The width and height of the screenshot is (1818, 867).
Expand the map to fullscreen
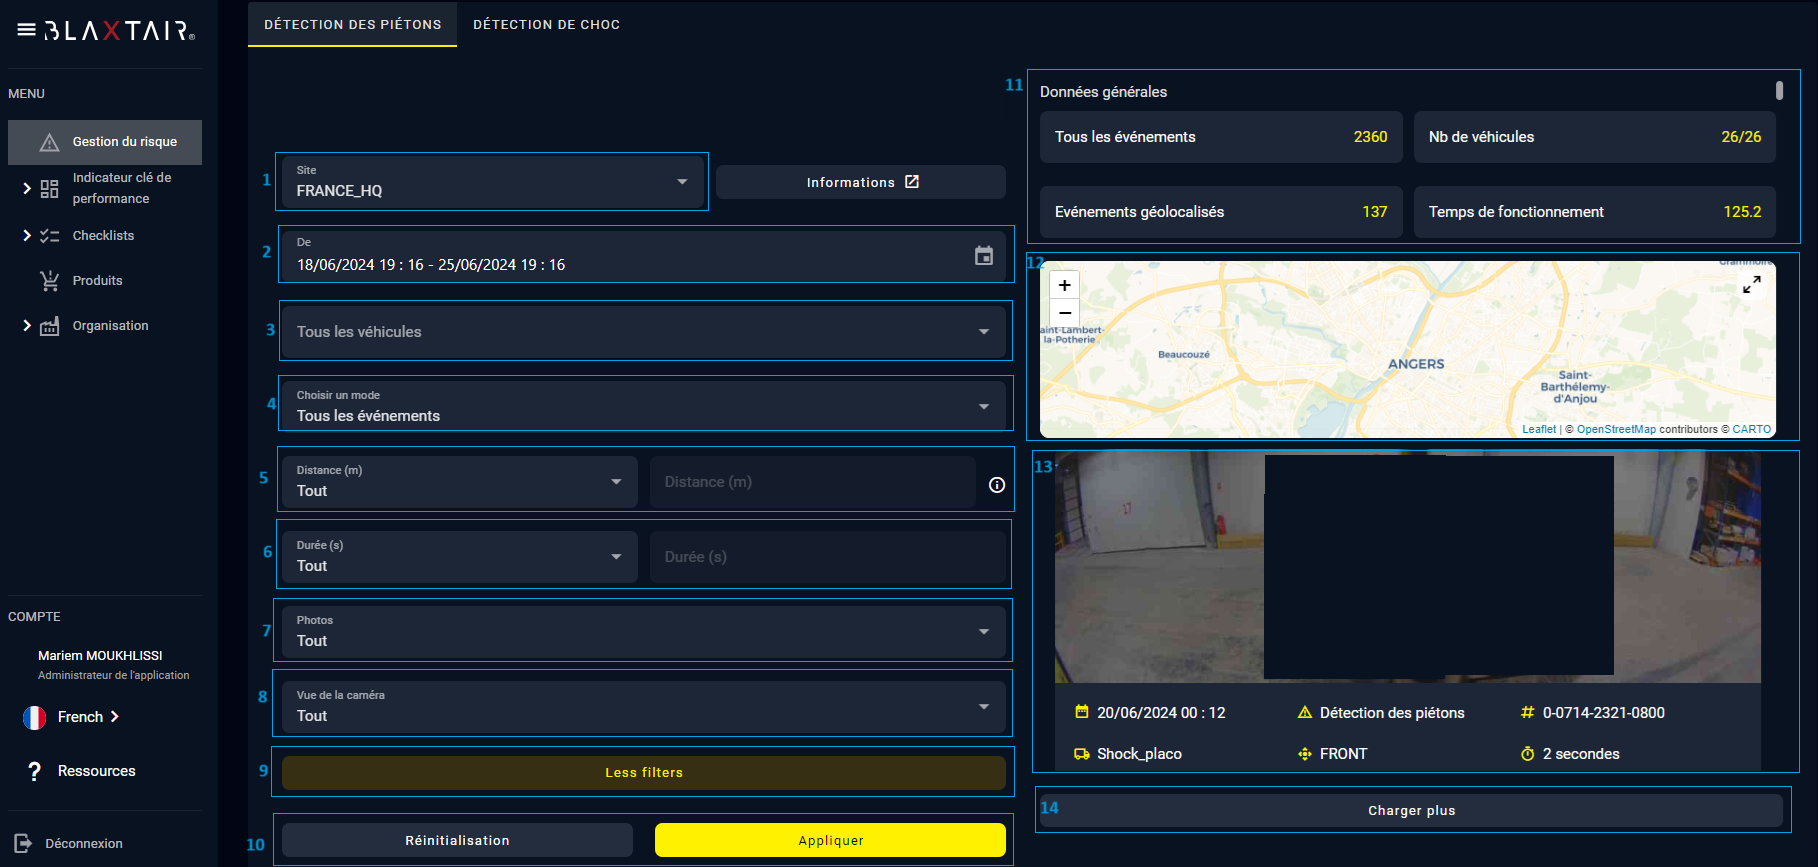(x=1751, y=285)
